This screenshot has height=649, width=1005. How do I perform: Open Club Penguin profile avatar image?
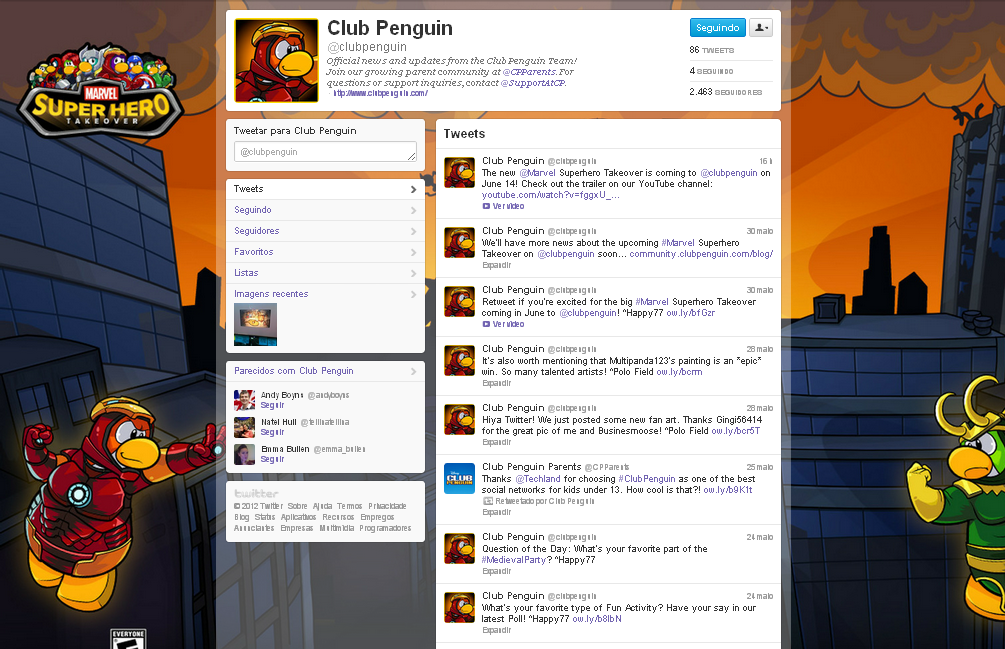[276, 61]
